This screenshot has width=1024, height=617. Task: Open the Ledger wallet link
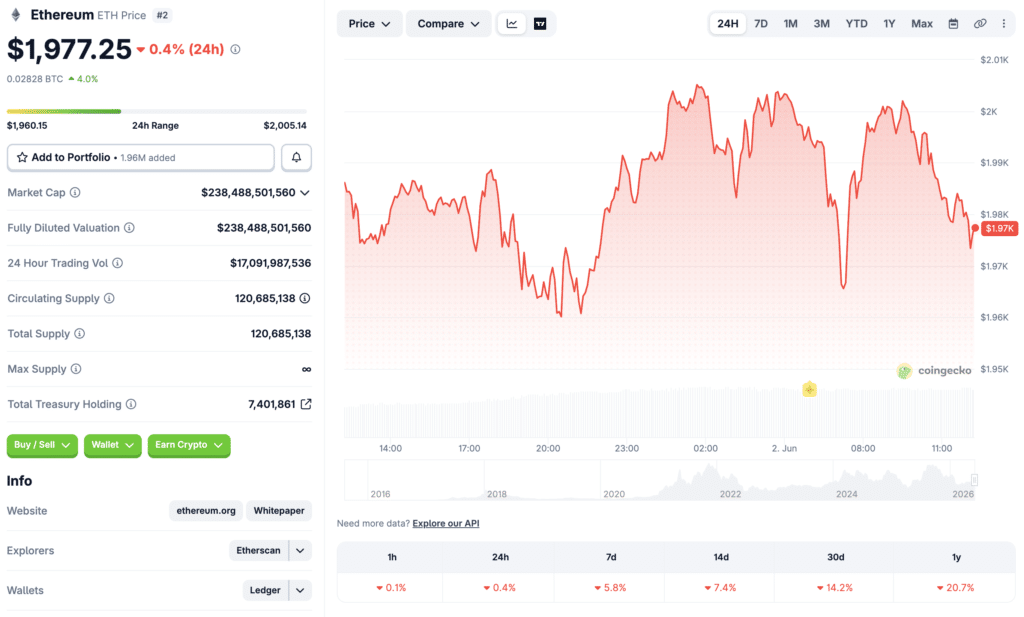[264, 590]
